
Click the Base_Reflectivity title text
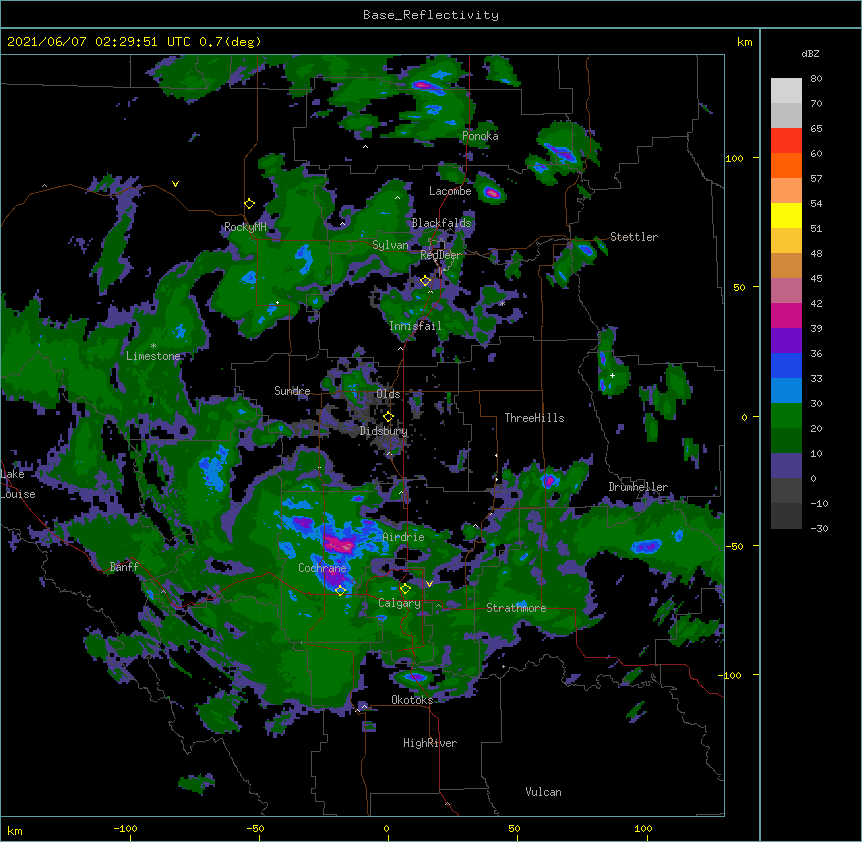tap(431, 15)
